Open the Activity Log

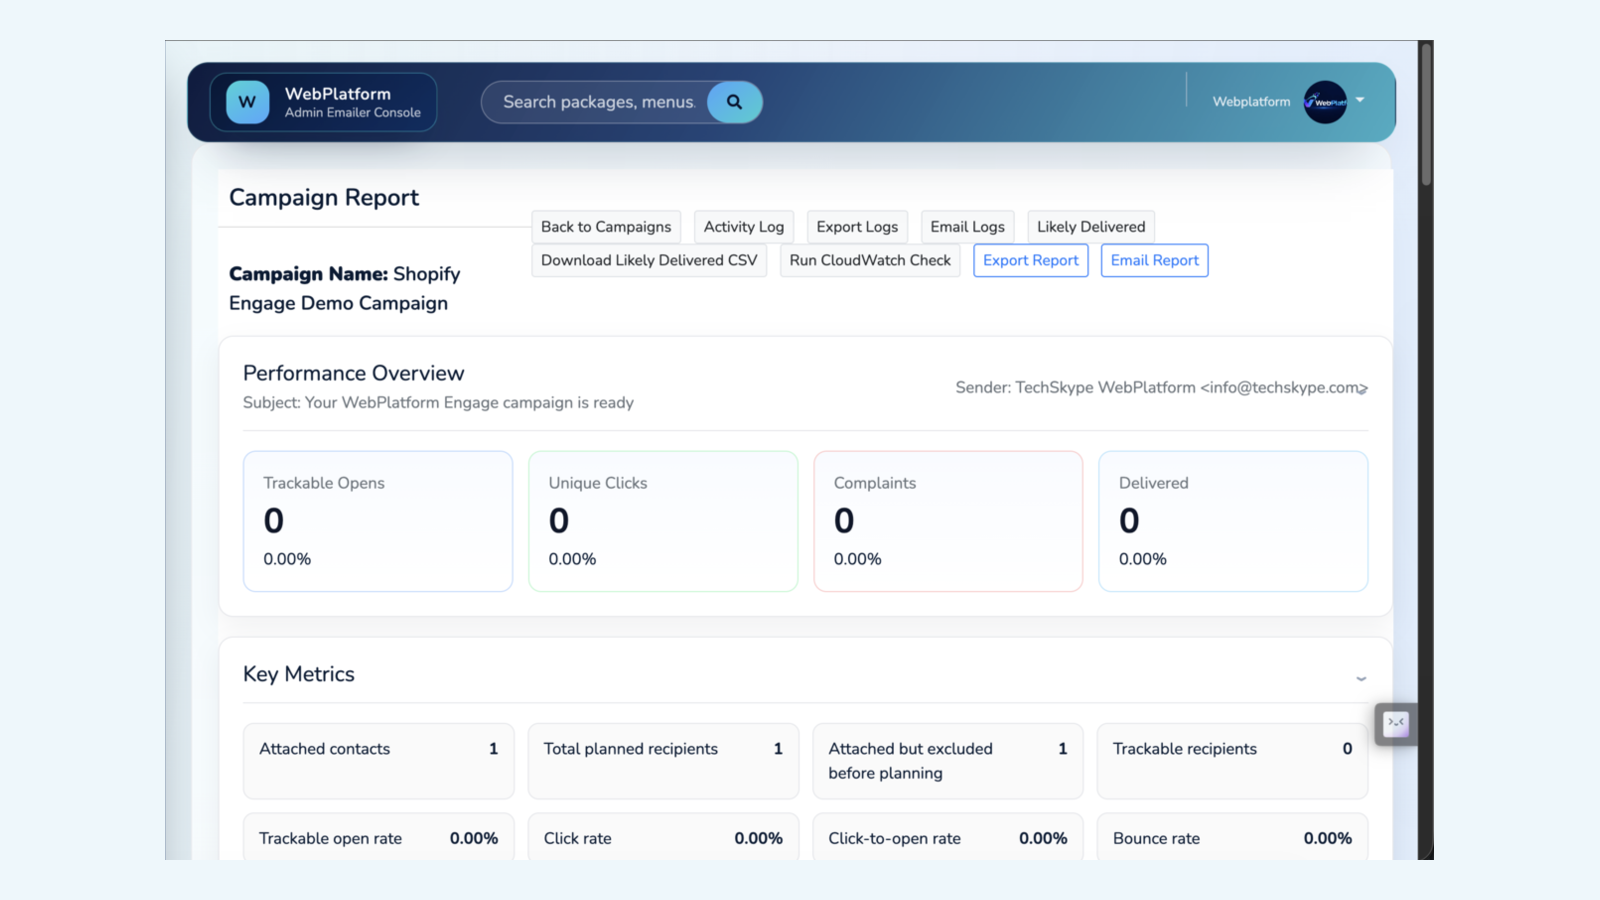[744, 227]
